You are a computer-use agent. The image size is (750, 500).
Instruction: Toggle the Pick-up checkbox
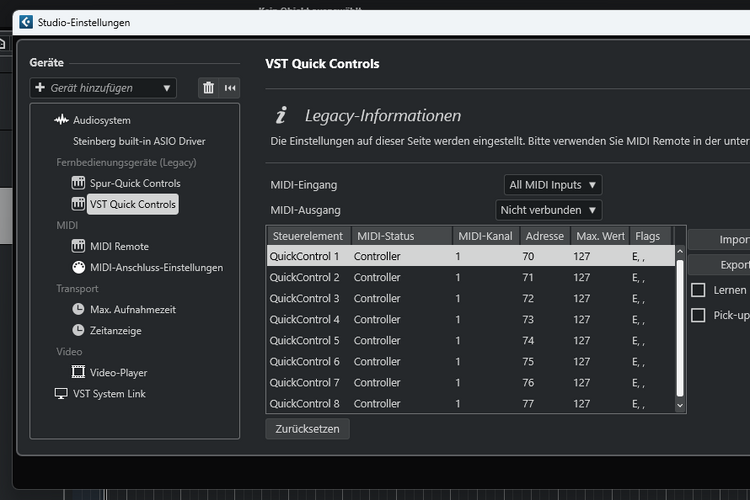(699, 315)
